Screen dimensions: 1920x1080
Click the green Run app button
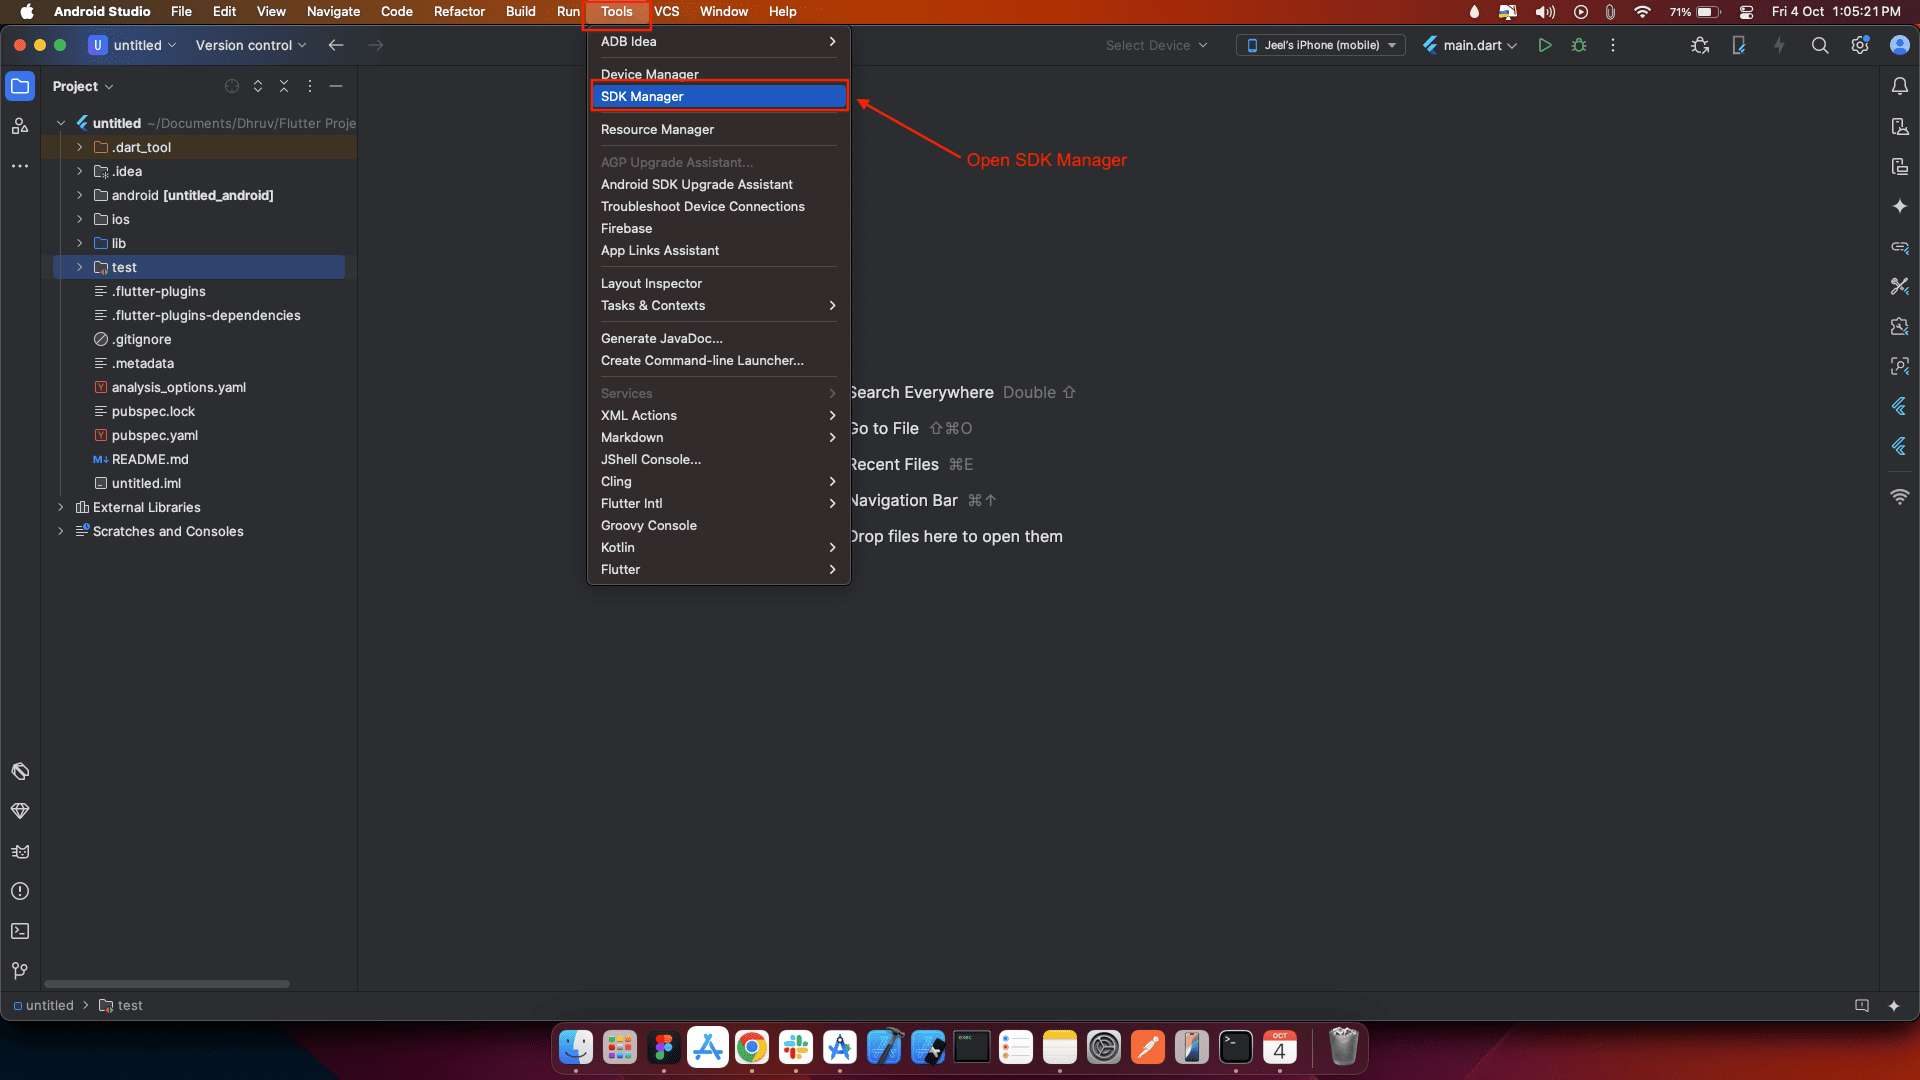coord(1545,45)
